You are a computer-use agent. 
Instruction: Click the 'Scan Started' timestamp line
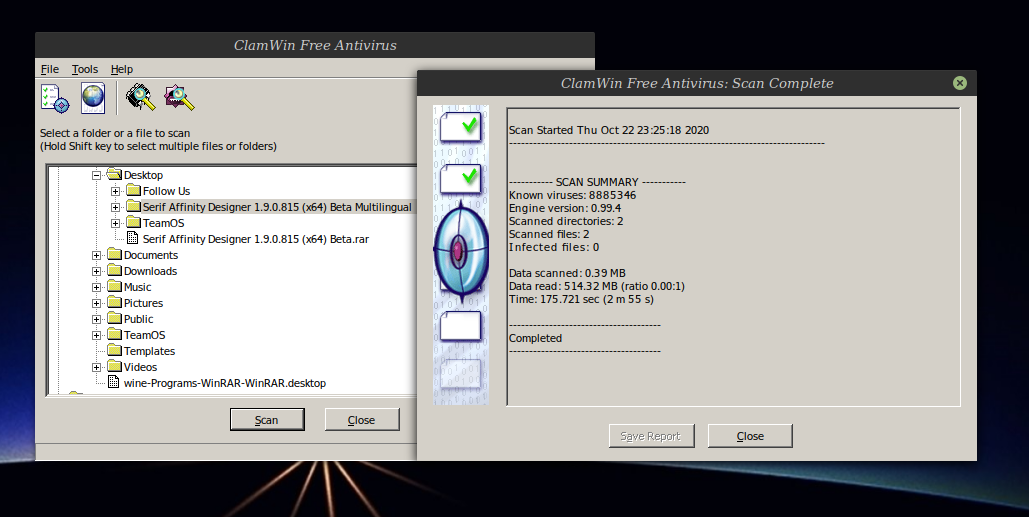click(609, 130)
